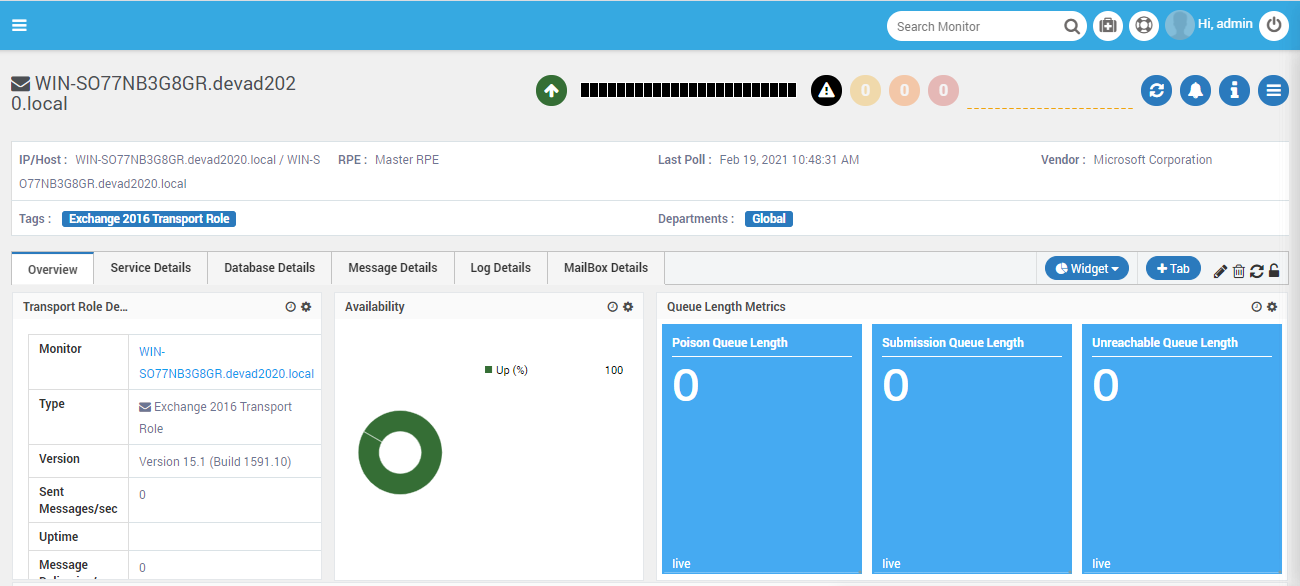
Task: Click the Last Poll timestamp text
Action: point(789,160)
